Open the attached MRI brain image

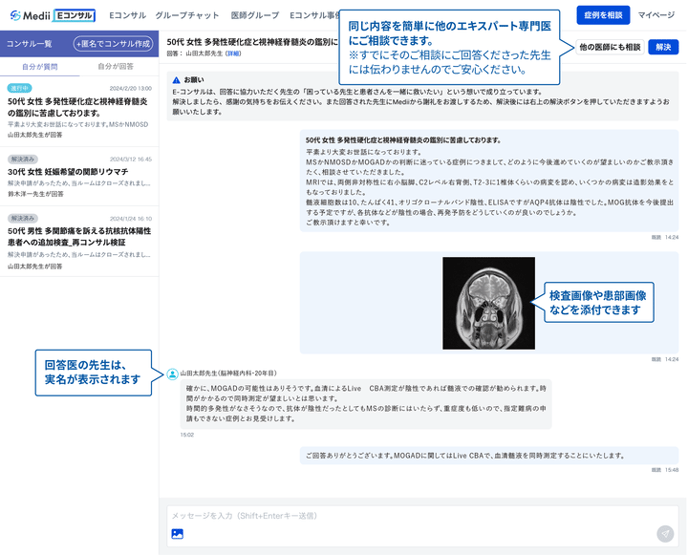488,303
